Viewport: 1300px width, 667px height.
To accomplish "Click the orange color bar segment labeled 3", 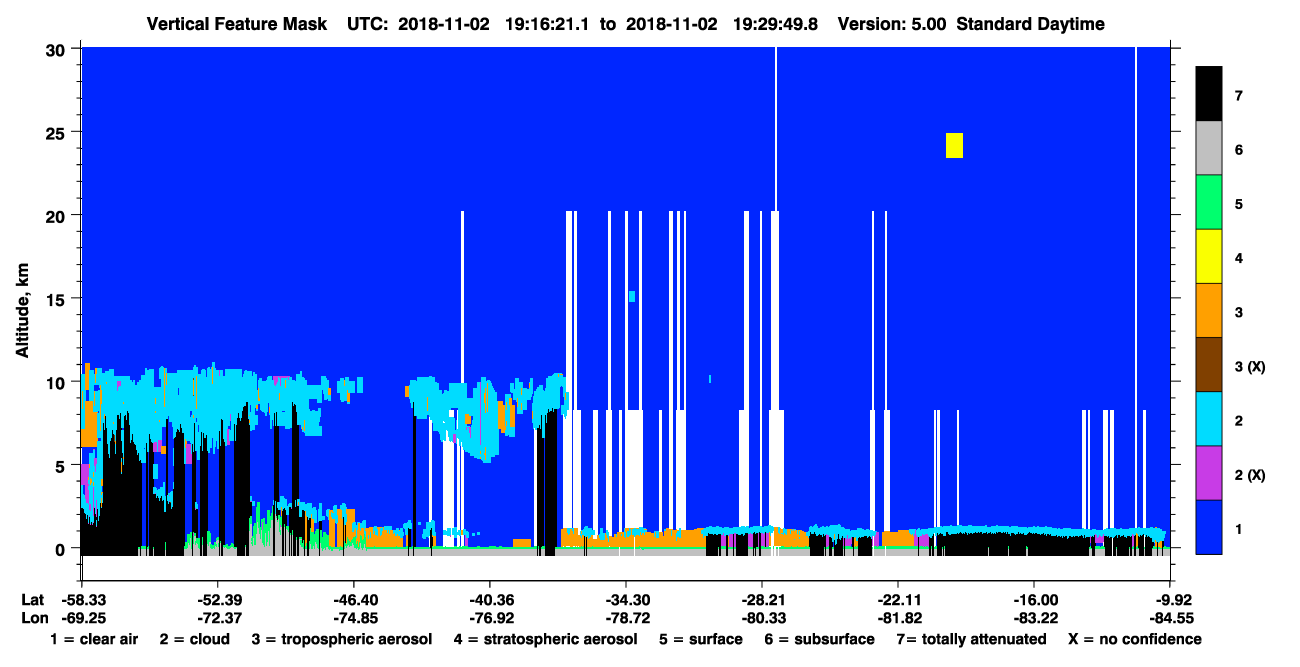I will tap(1209, 311).
